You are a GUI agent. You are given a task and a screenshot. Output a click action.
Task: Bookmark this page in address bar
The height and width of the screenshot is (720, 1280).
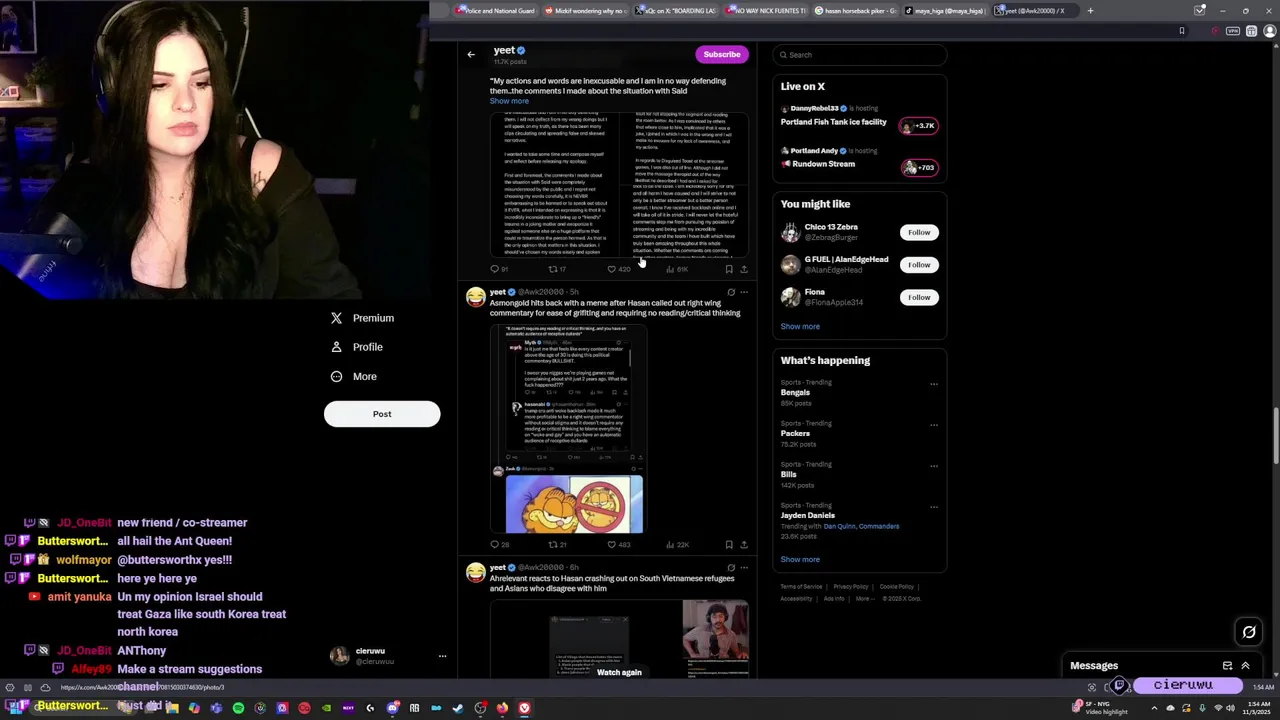[1181, 31]
